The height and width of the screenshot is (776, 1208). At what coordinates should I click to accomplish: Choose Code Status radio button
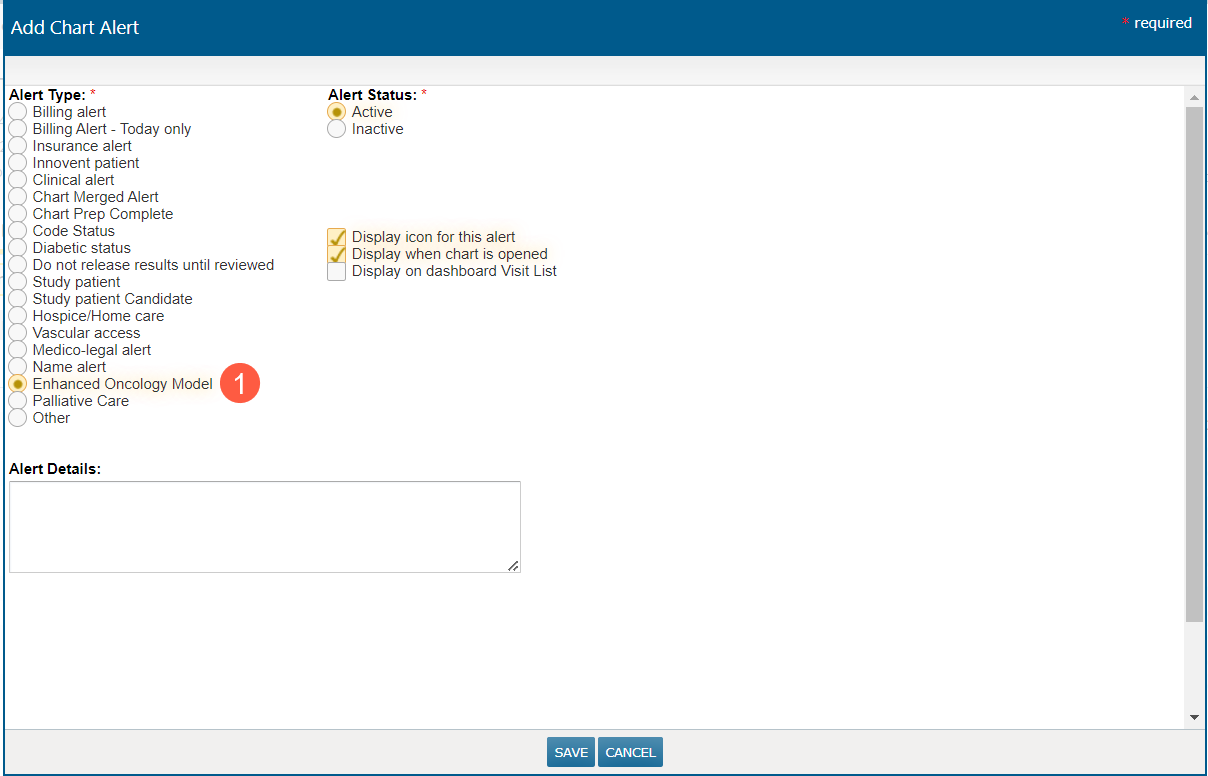18,231
